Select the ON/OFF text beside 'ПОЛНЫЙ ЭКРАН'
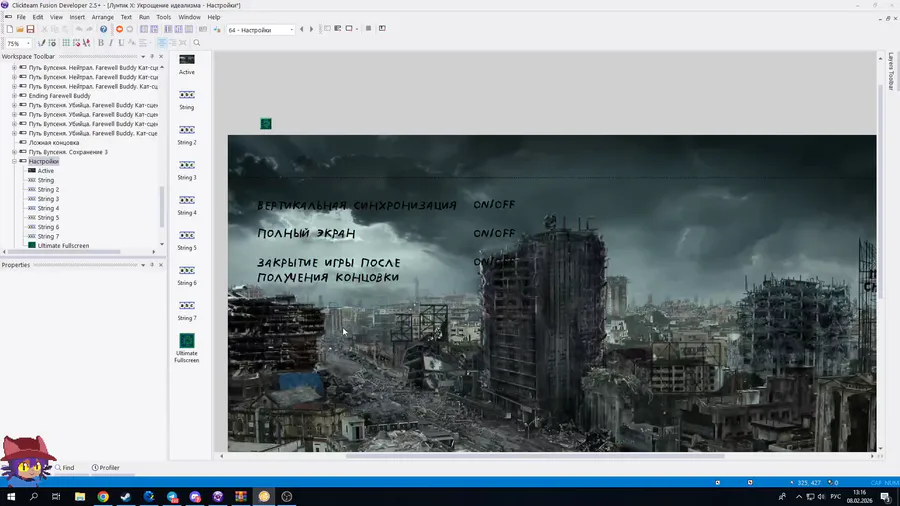The height and width of the screenshot is (506, 900). pyautogui.click(x=494, y=233)
